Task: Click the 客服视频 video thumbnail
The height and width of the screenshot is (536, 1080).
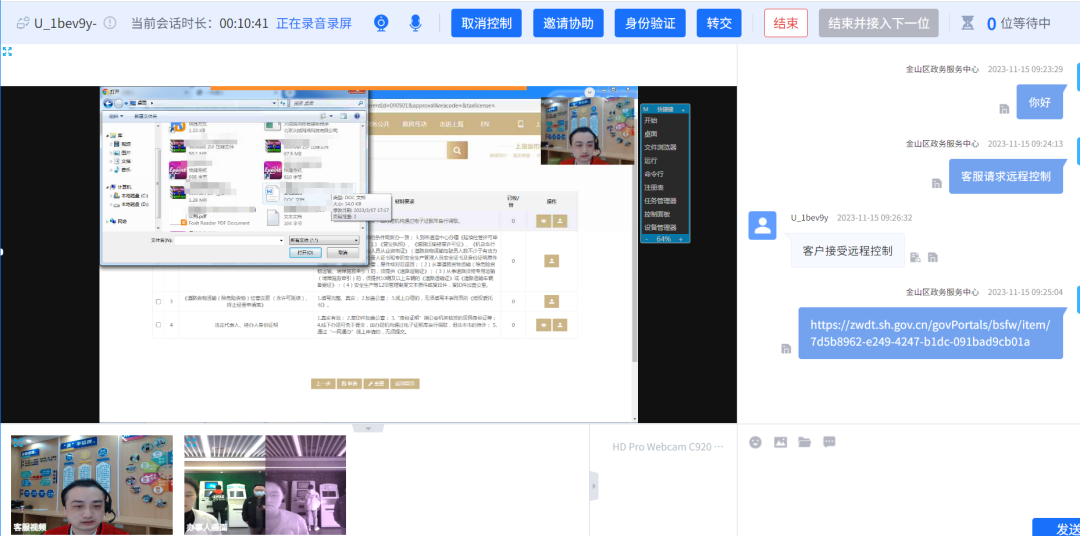Action: pyautogui.click(x=92, y=485)
